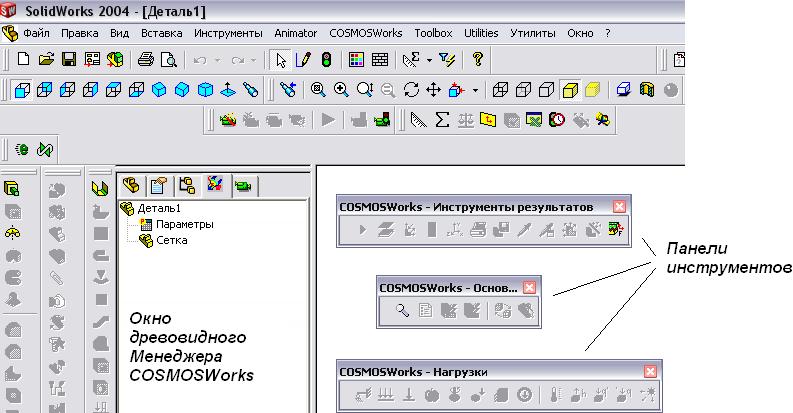Click the table grid icon beside color
The width and height of the screenshot is (793, 413).
(x=380, y=60)
